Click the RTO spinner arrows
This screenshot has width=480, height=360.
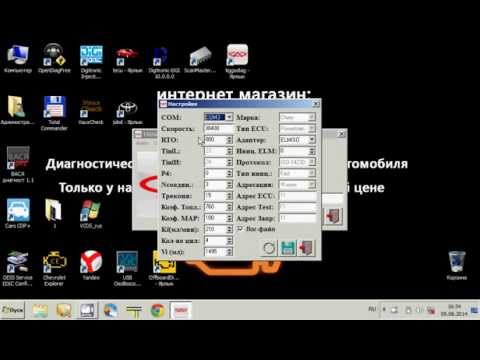[229, 140]
